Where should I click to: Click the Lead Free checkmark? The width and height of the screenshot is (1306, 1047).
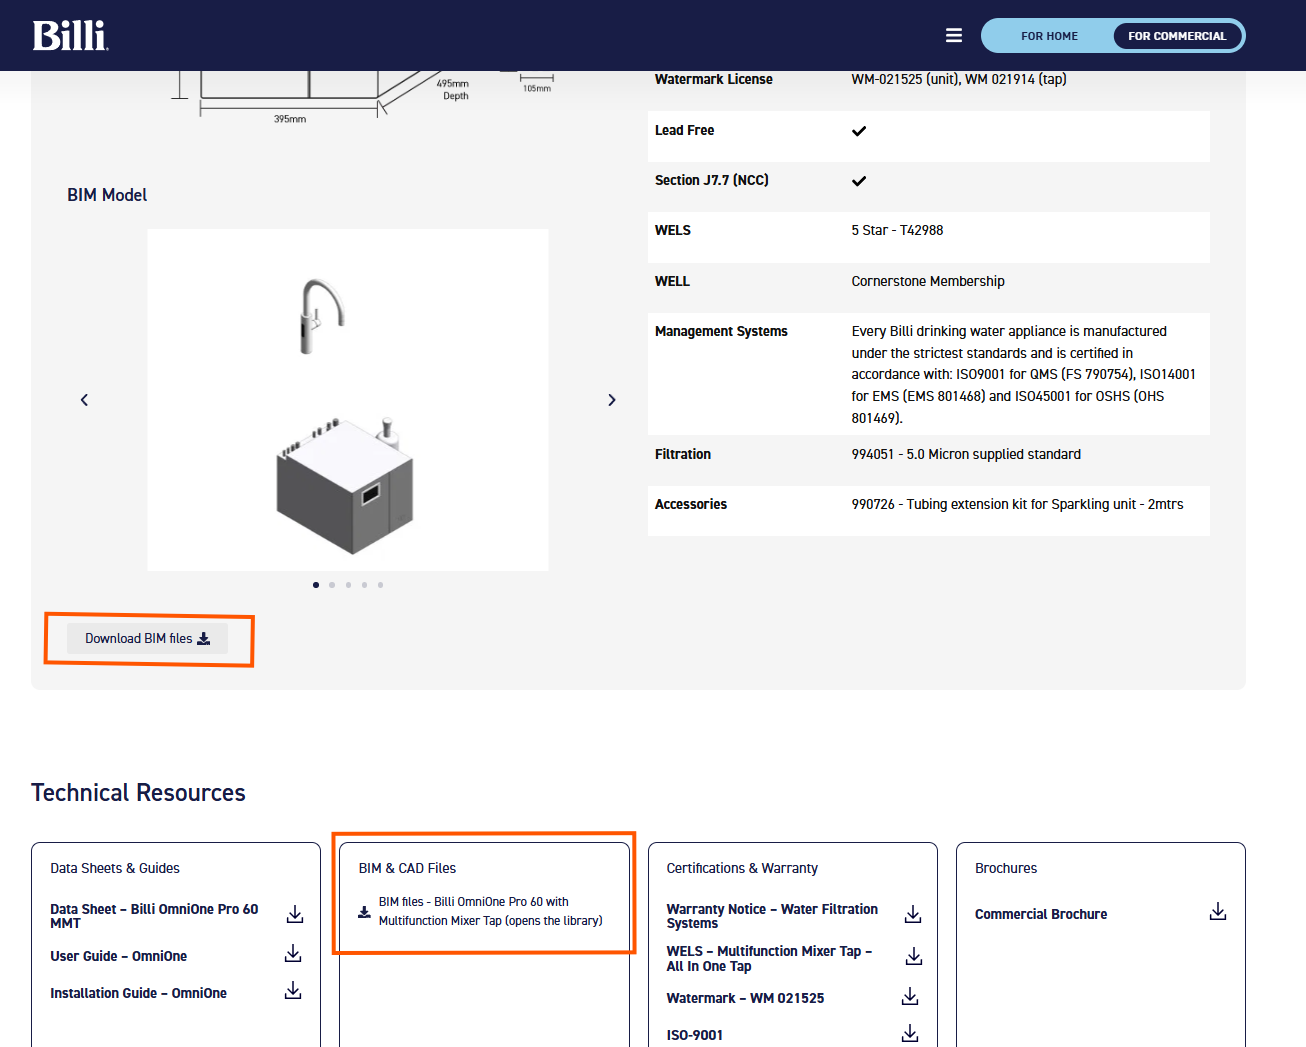(x=859, y=131)
